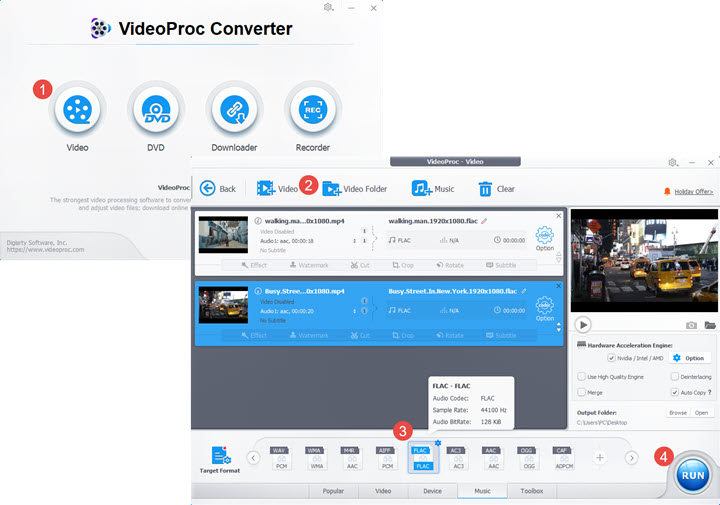Rename output walking.man.1920x1080.flac with pencil icon

484,221
